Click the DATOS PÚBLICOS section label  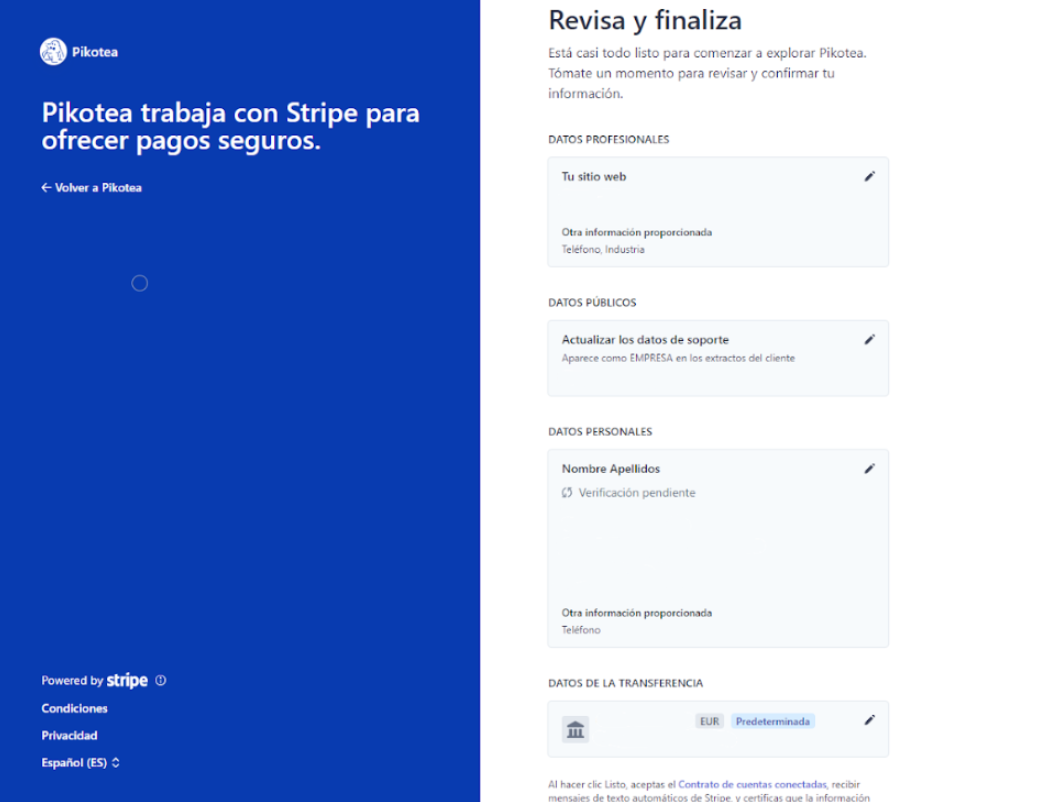click(x=593, y=302)
